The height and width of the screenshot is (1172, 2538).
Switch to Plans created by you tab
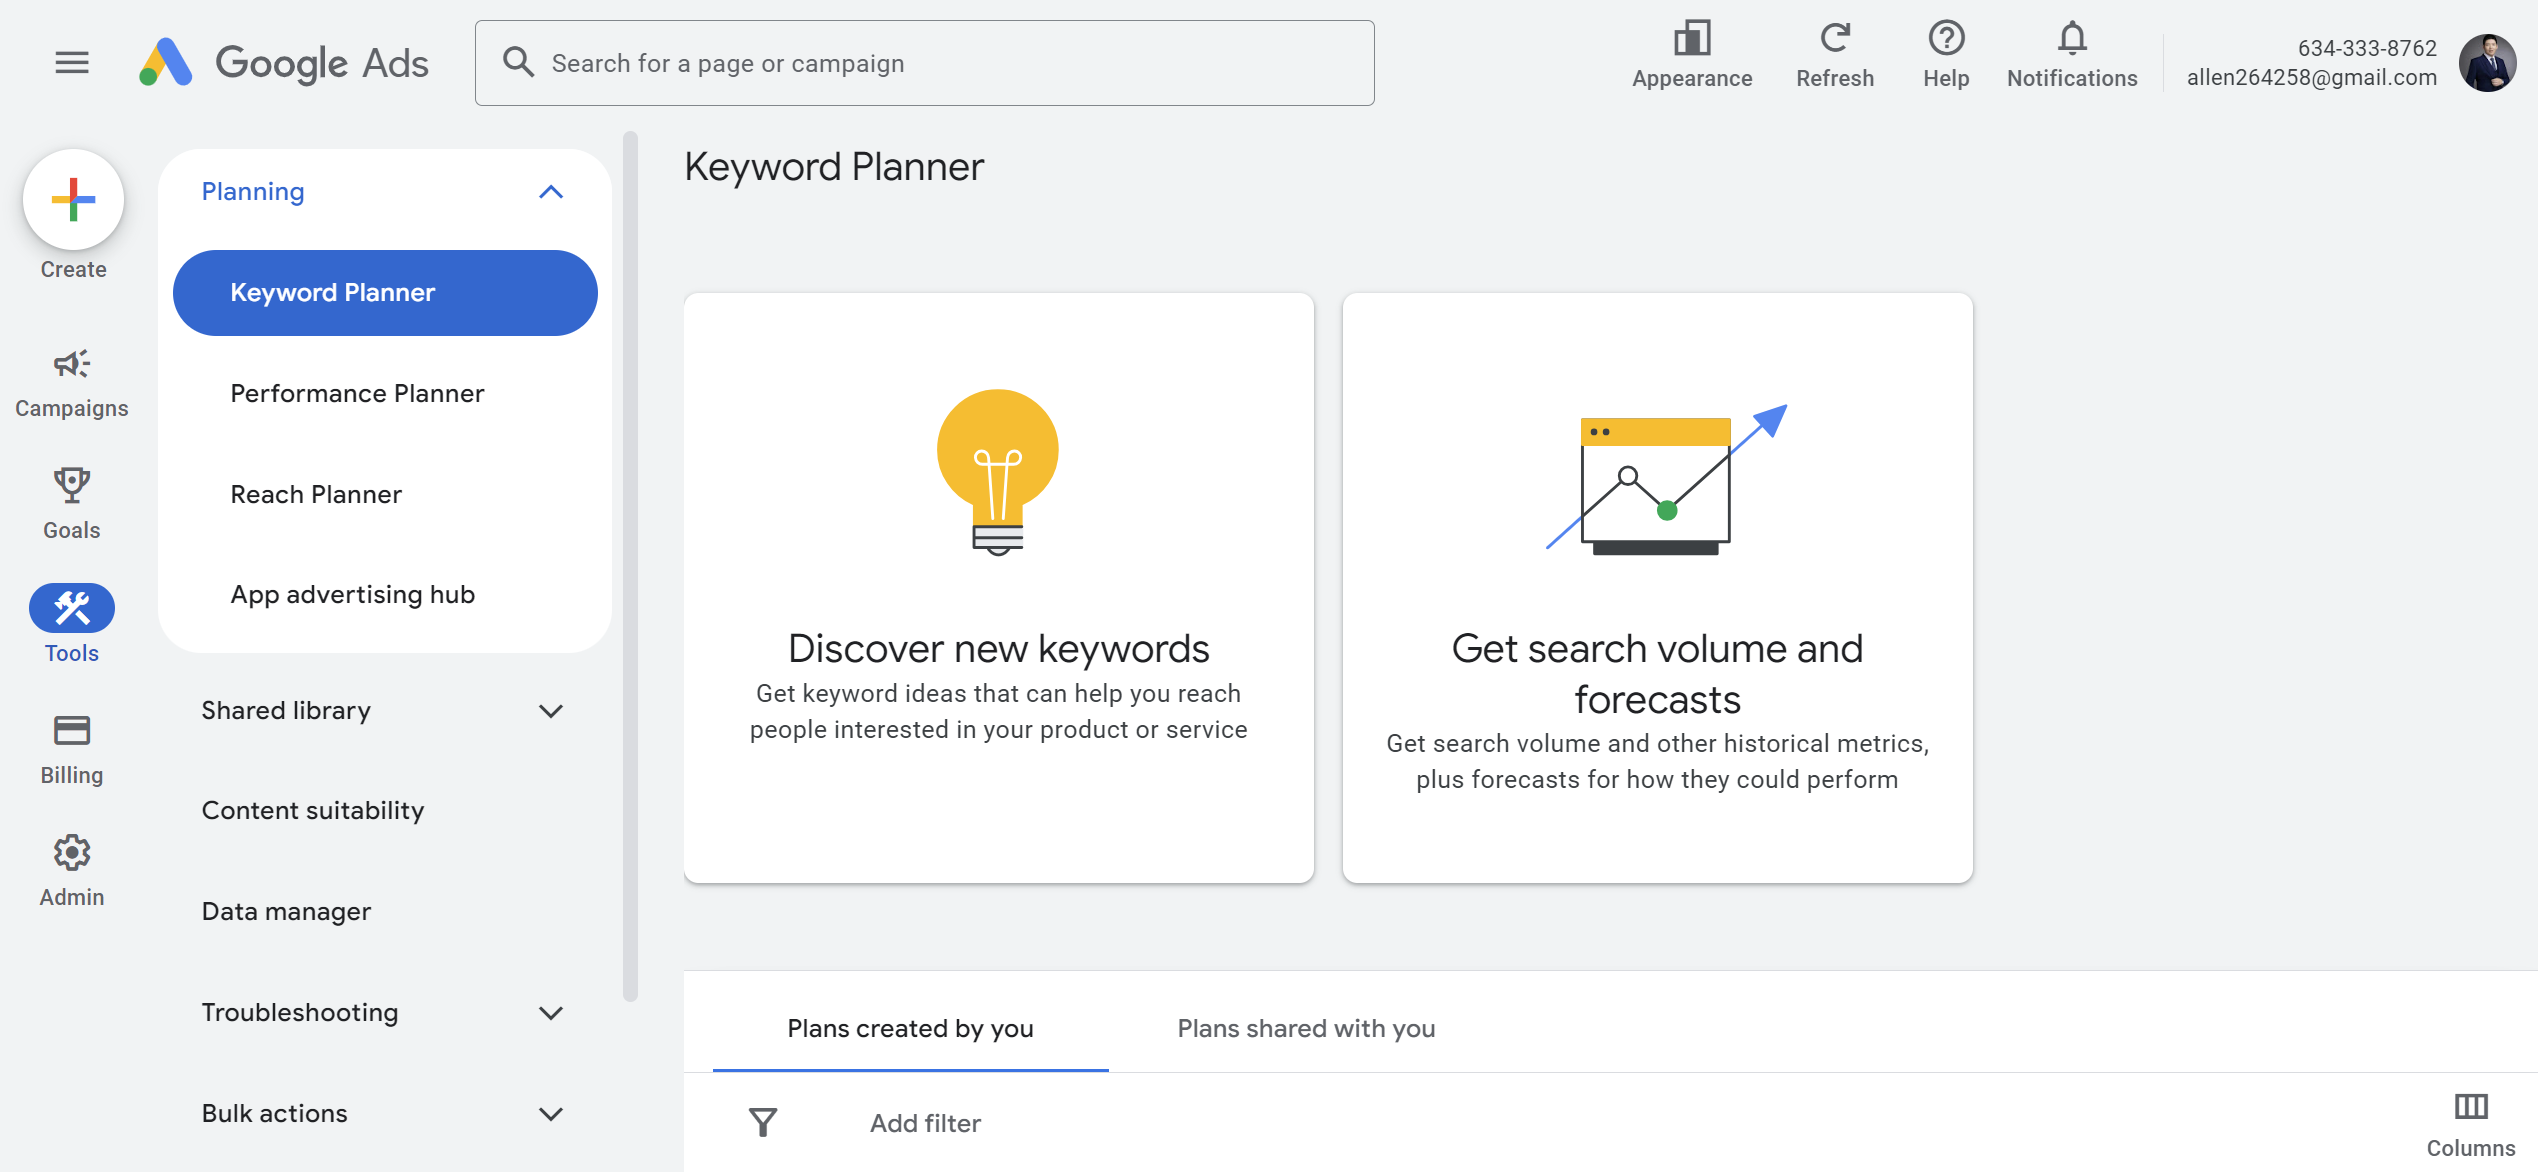[910, 1029]
